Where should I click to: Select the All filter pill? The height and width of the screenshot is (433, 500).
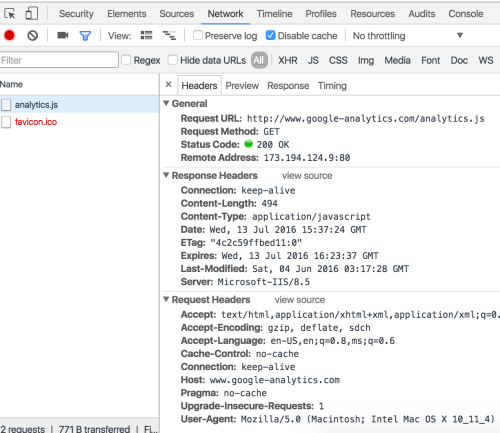pos(259,60)
